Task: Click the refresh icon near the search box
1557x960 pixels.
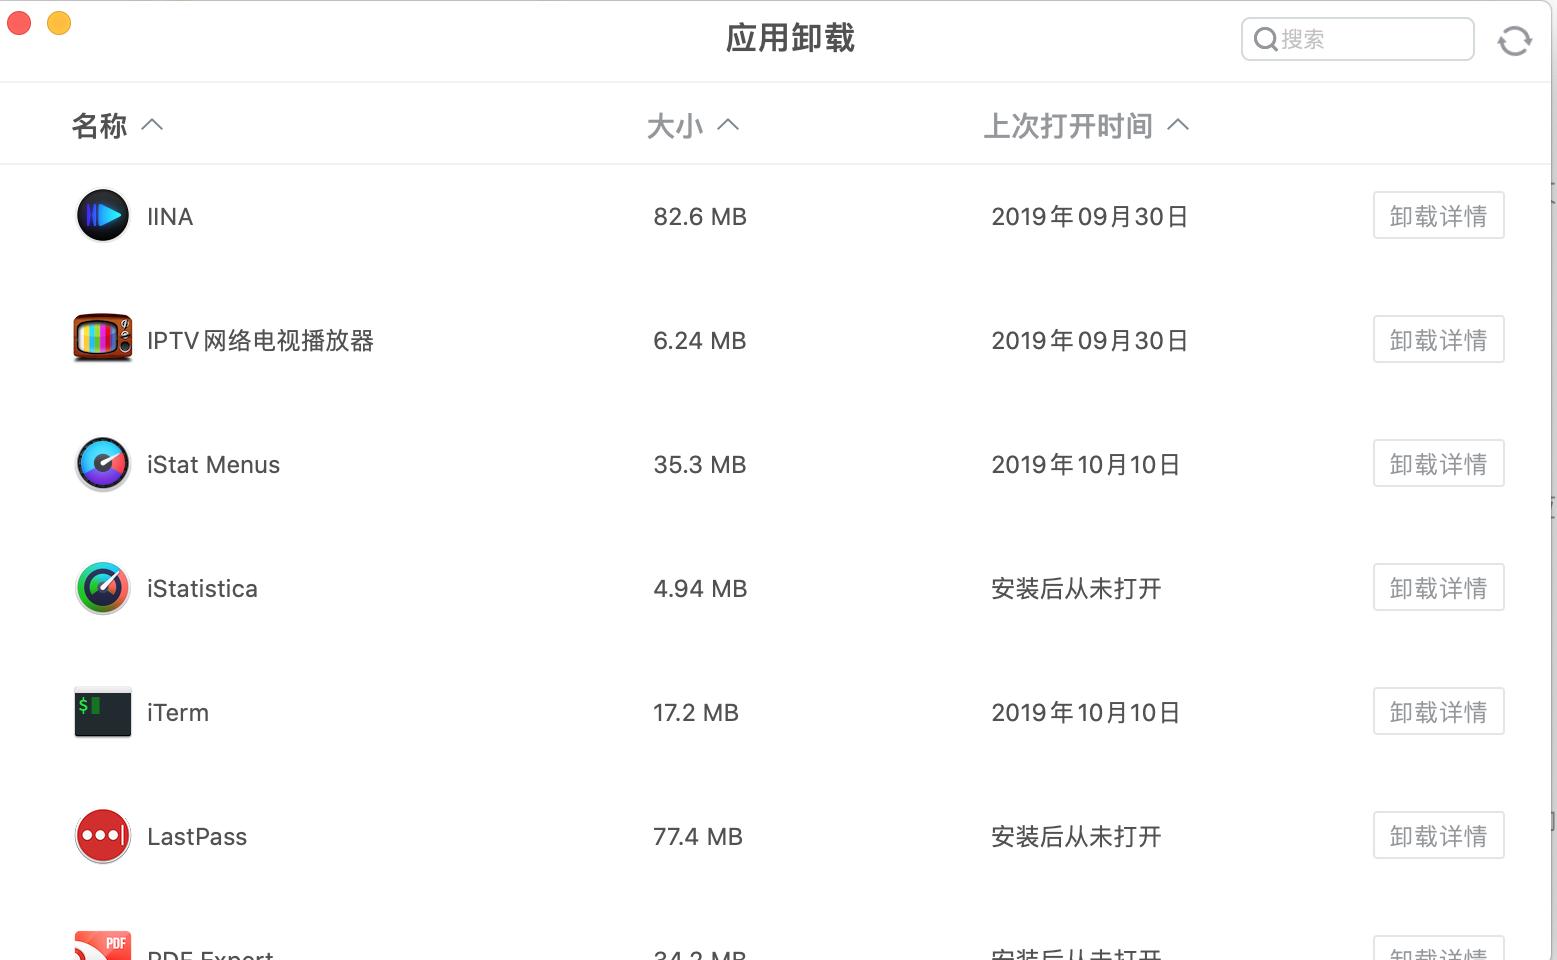Action: (x=1514, y=38)
